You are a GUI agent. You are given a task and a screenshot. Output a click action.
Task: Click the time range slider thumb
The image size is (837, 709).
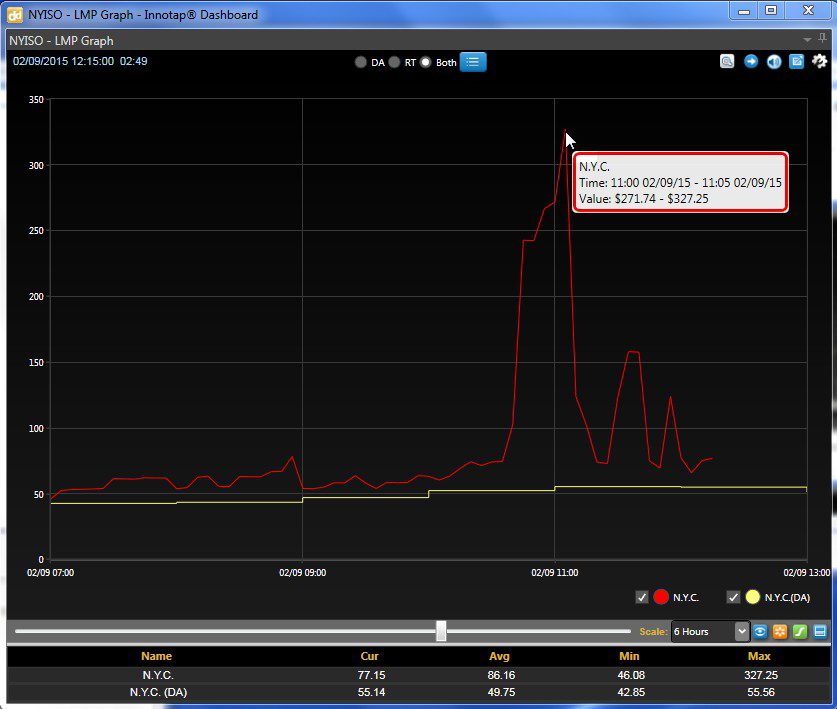tap(441, 631)
